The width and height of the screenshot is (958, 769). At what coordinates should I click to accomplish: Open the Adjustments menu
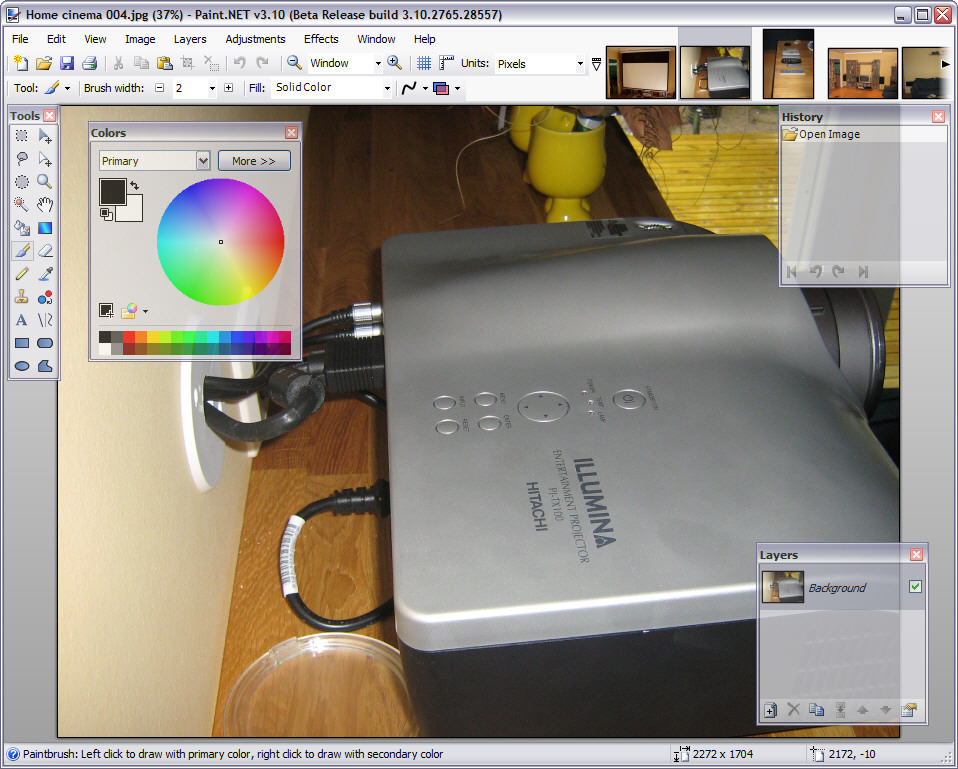tap(255, 39)
